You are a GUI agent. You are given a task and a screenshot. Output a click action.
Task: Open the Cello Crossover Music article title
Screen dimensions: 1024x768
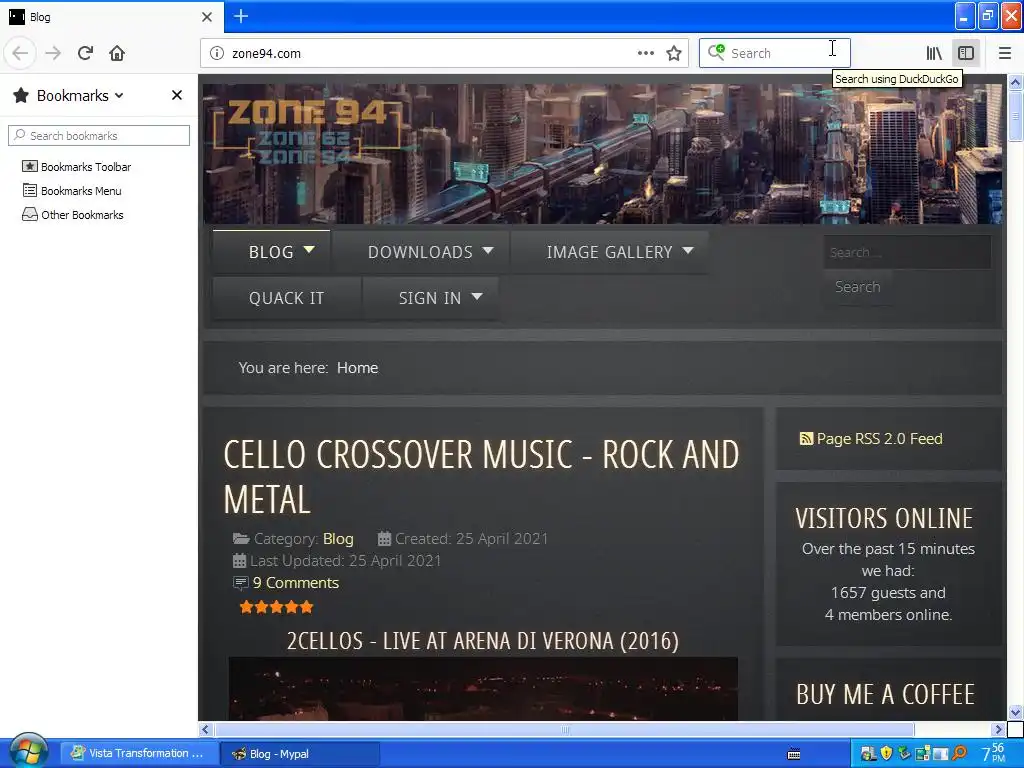point(482,477)
